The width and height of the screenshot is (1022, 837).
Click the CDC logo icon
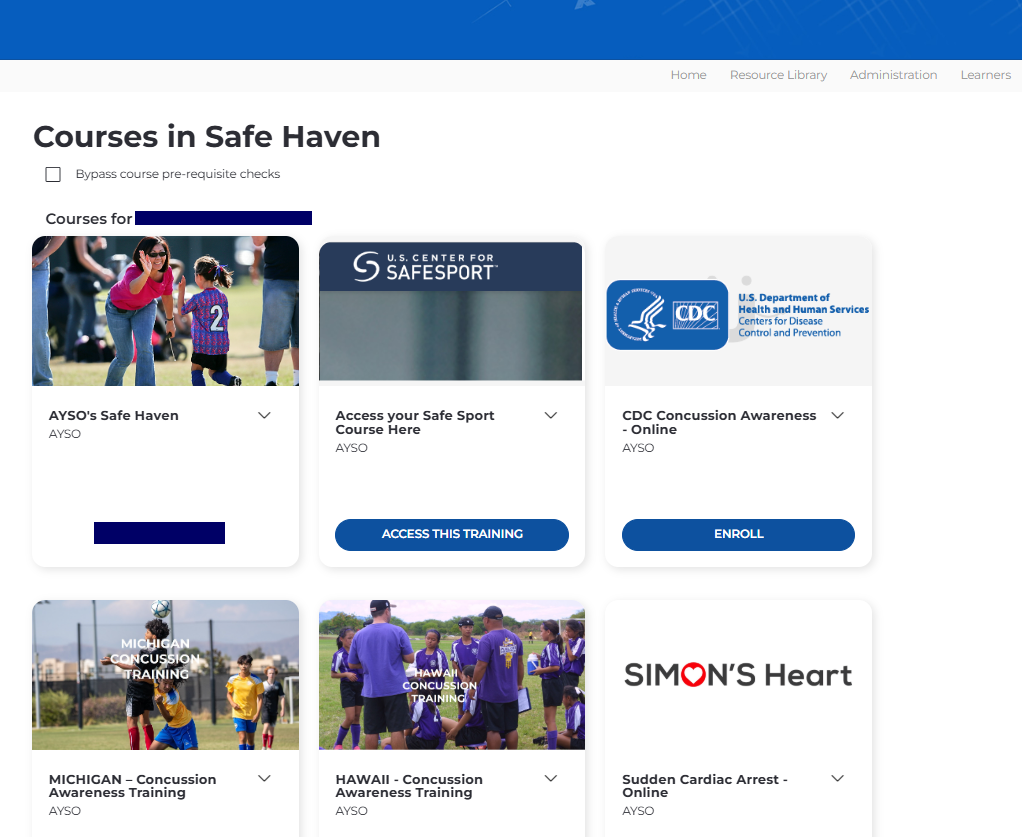pyautogui.click(x=667, y=315)
